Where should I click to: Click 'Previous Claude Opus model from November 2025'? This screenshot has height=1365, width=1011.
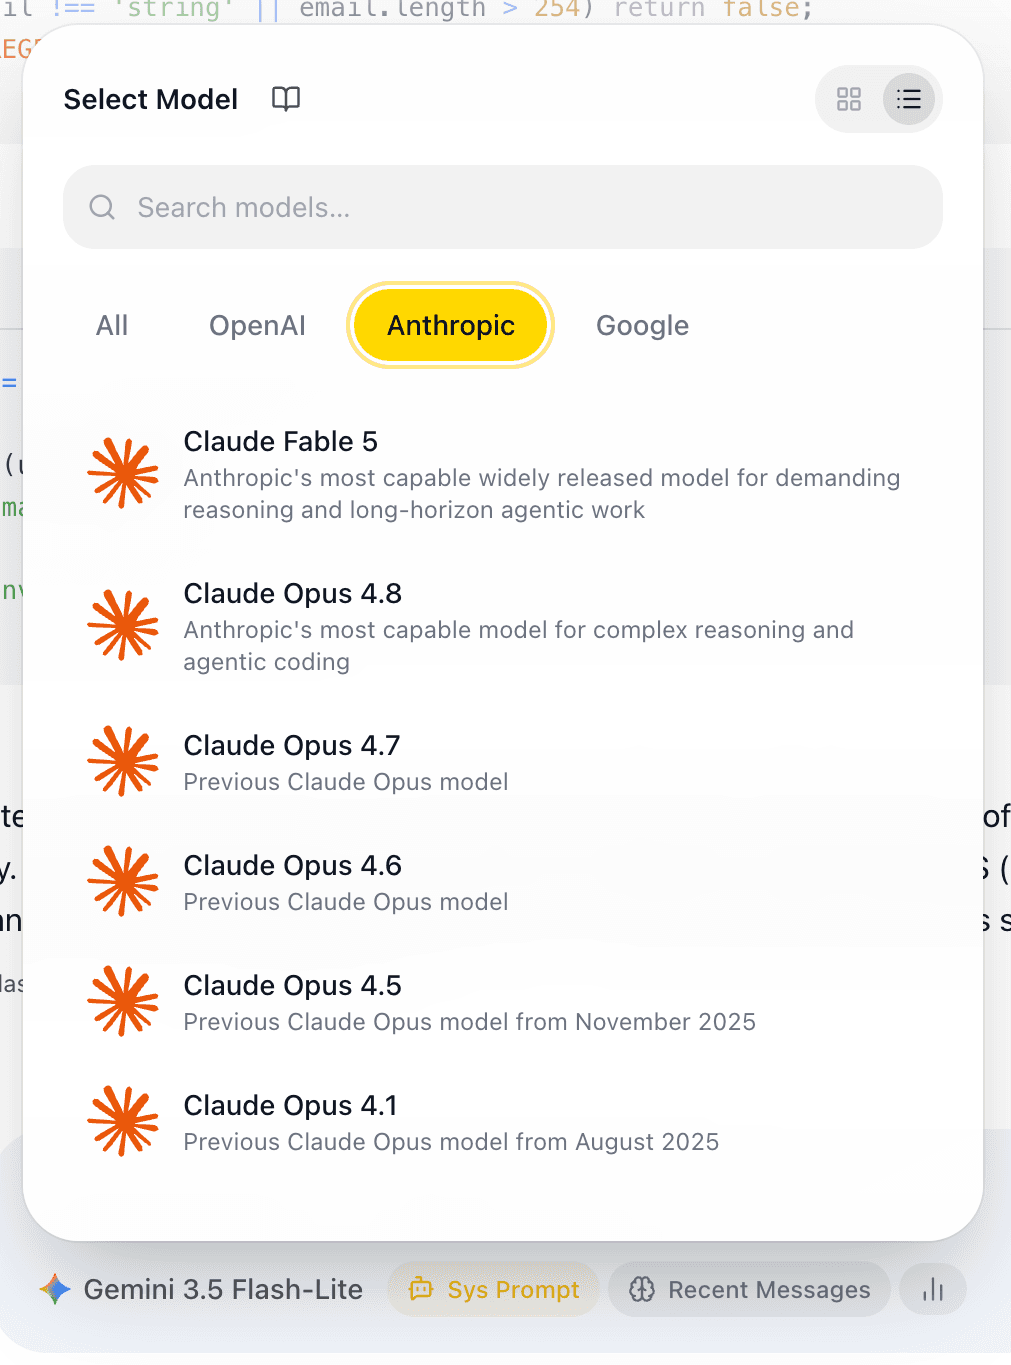469,1022
